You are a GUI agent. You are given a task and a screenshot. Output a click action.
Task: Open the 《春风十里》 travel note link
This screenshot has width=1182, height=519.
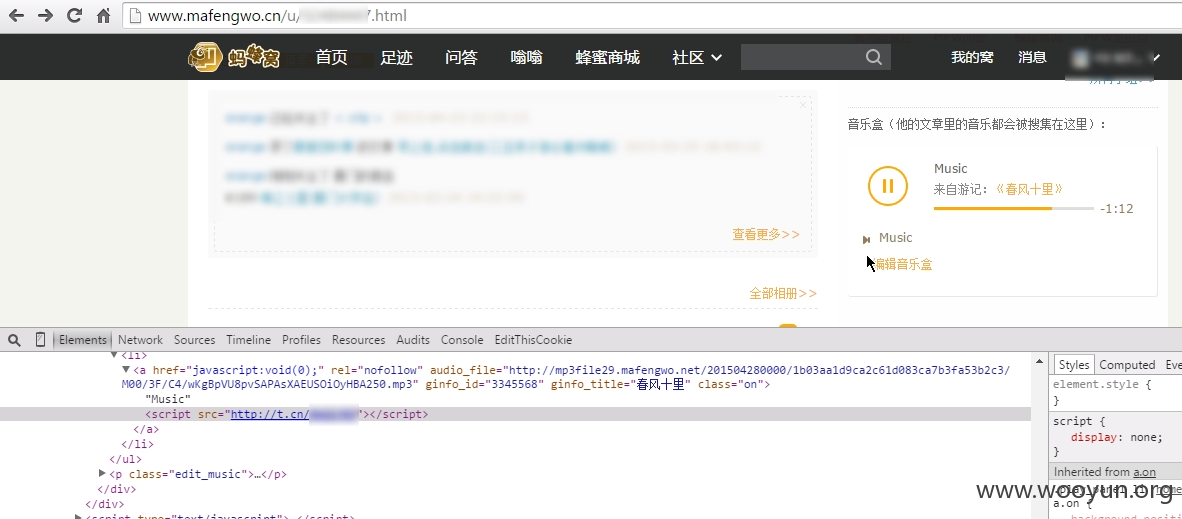[x=1029, y=189]
